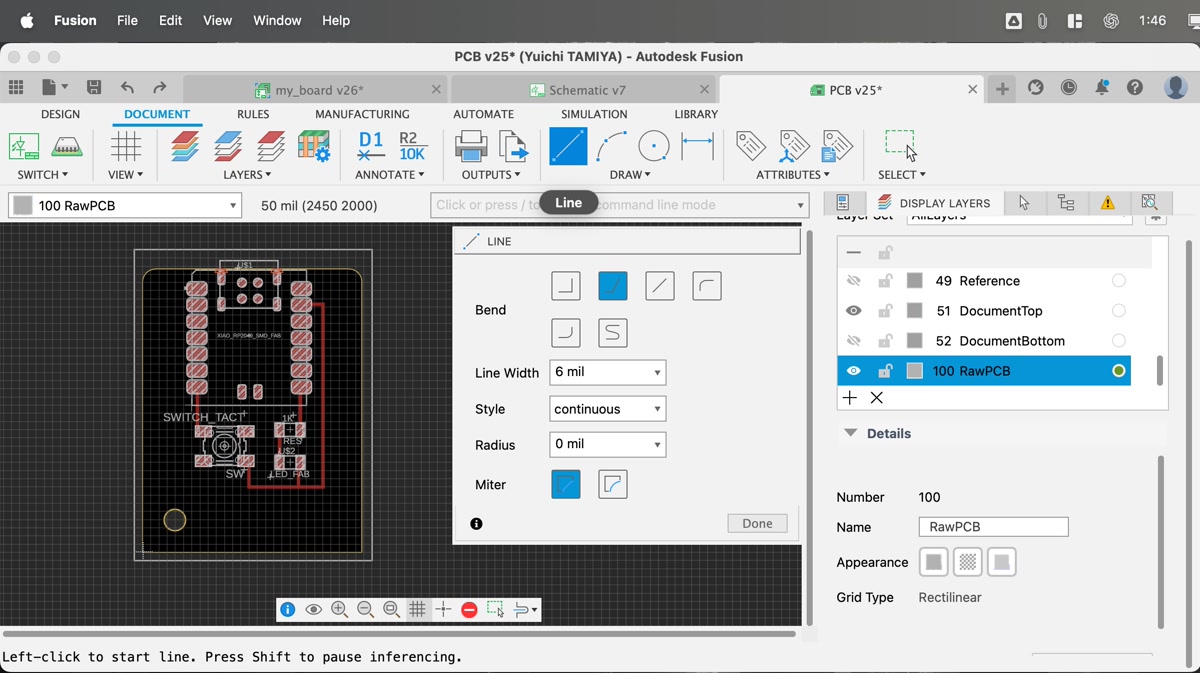Click the 3D PCB switch icon
This screenshot has width=1200, height=673.
[x=67, y=147]
